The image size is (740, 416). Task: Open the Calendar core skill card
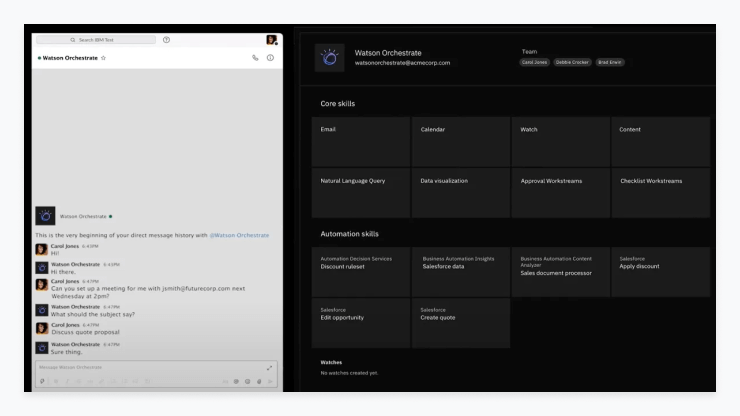pyautogui.click(x=461, y=142)
